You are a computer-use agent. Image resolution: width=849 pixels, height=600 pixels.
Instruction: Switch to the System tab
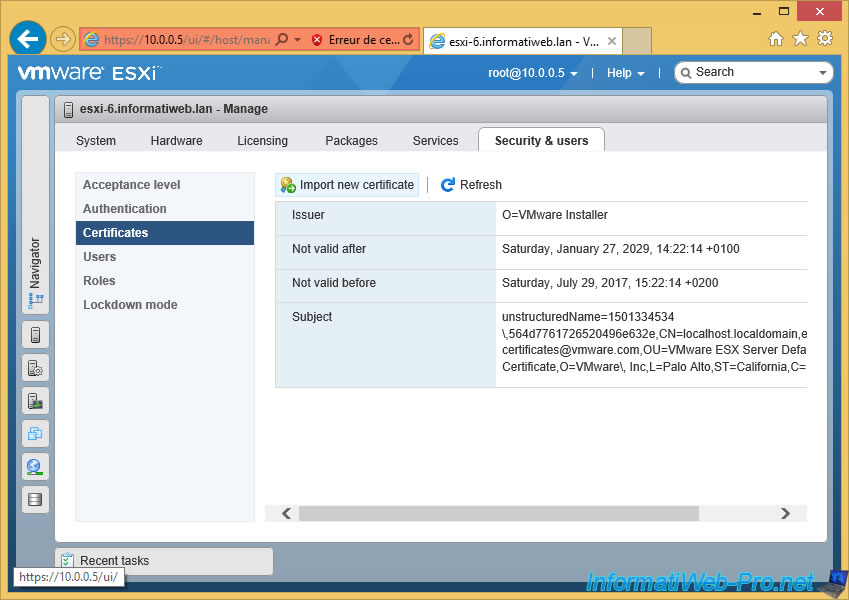(96, 141)
